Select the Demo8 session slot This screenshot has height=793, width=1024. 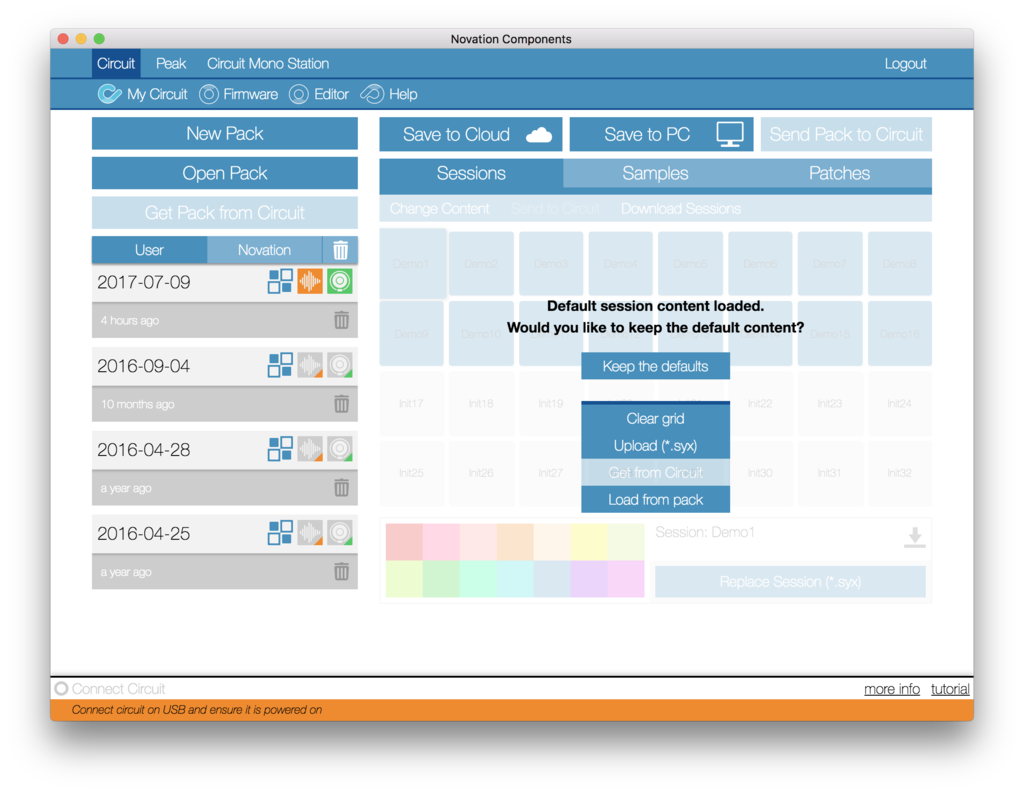point(899,264)
